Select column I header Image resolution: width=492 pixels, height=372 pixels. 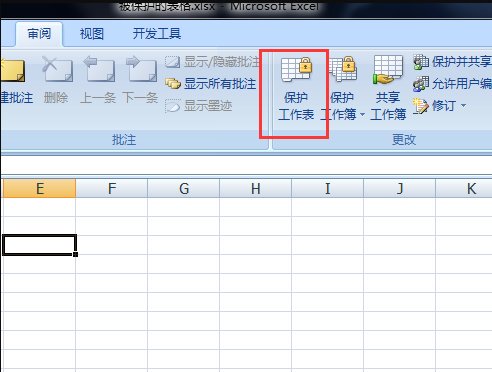pyautogui.click(x=328, y=189)
